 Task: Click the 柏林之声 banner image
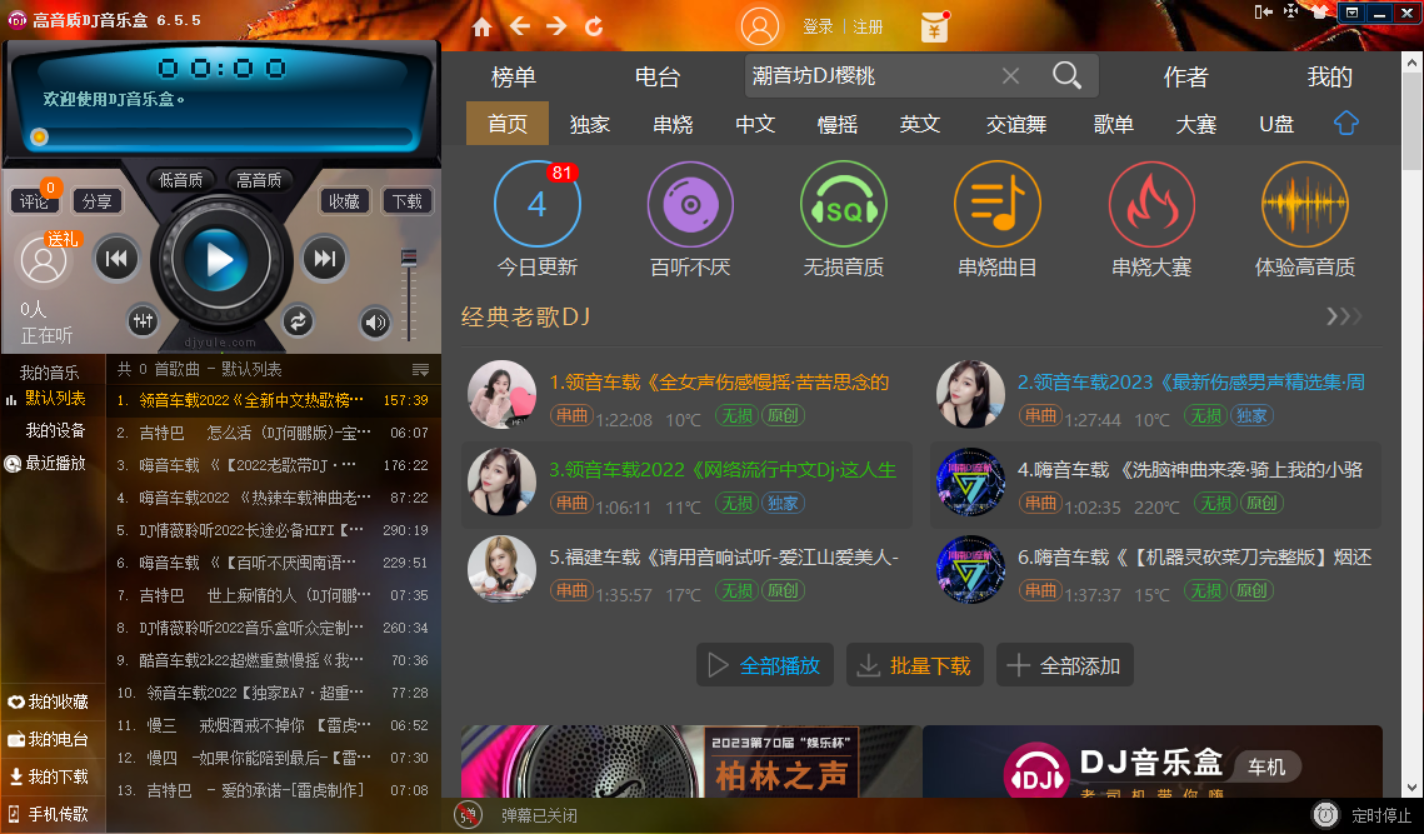pyautogui.click(x=690, y=761)
